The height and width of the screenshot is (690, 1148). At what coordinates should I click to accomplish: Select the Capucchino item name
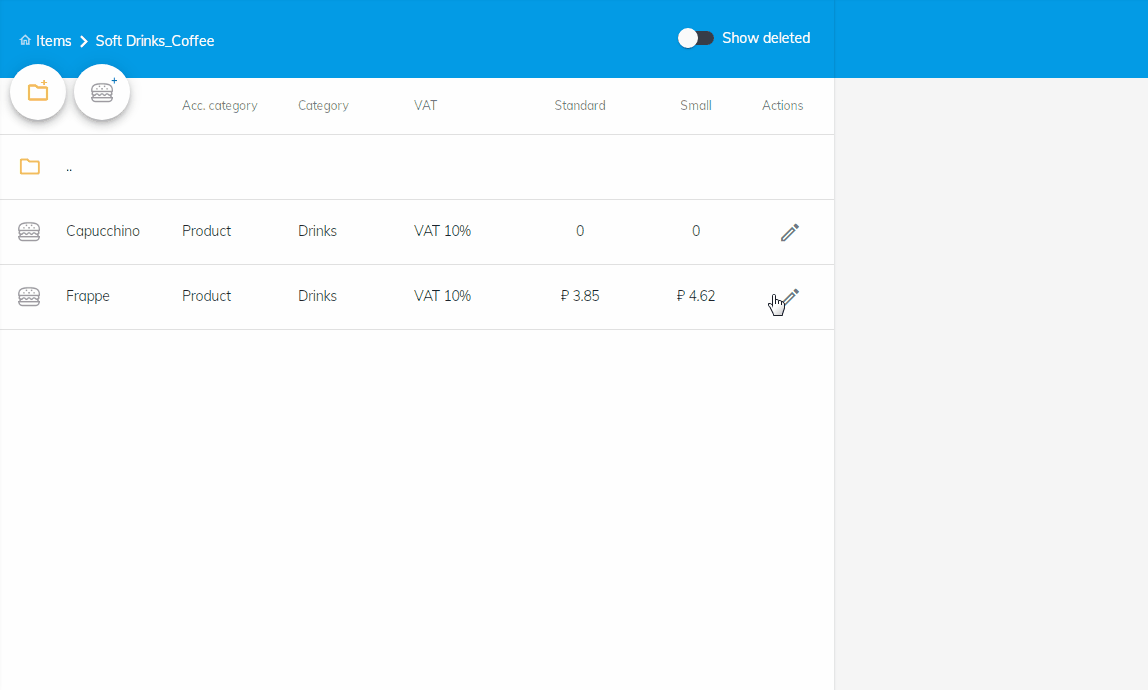[x=103, y=231]
